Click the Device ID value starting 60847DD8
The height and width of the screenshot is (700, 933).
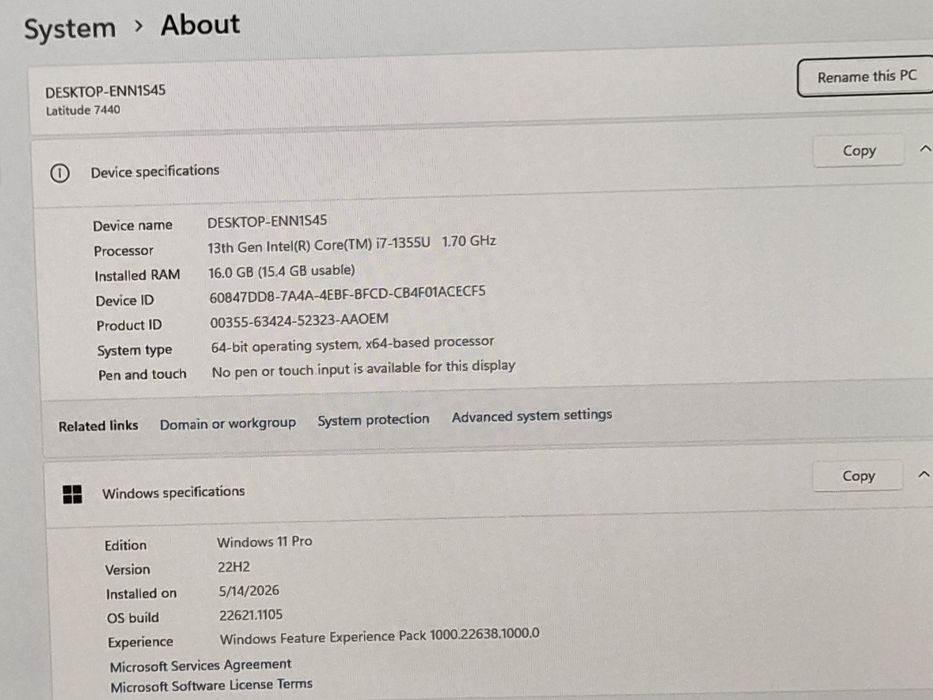(347, 294)
